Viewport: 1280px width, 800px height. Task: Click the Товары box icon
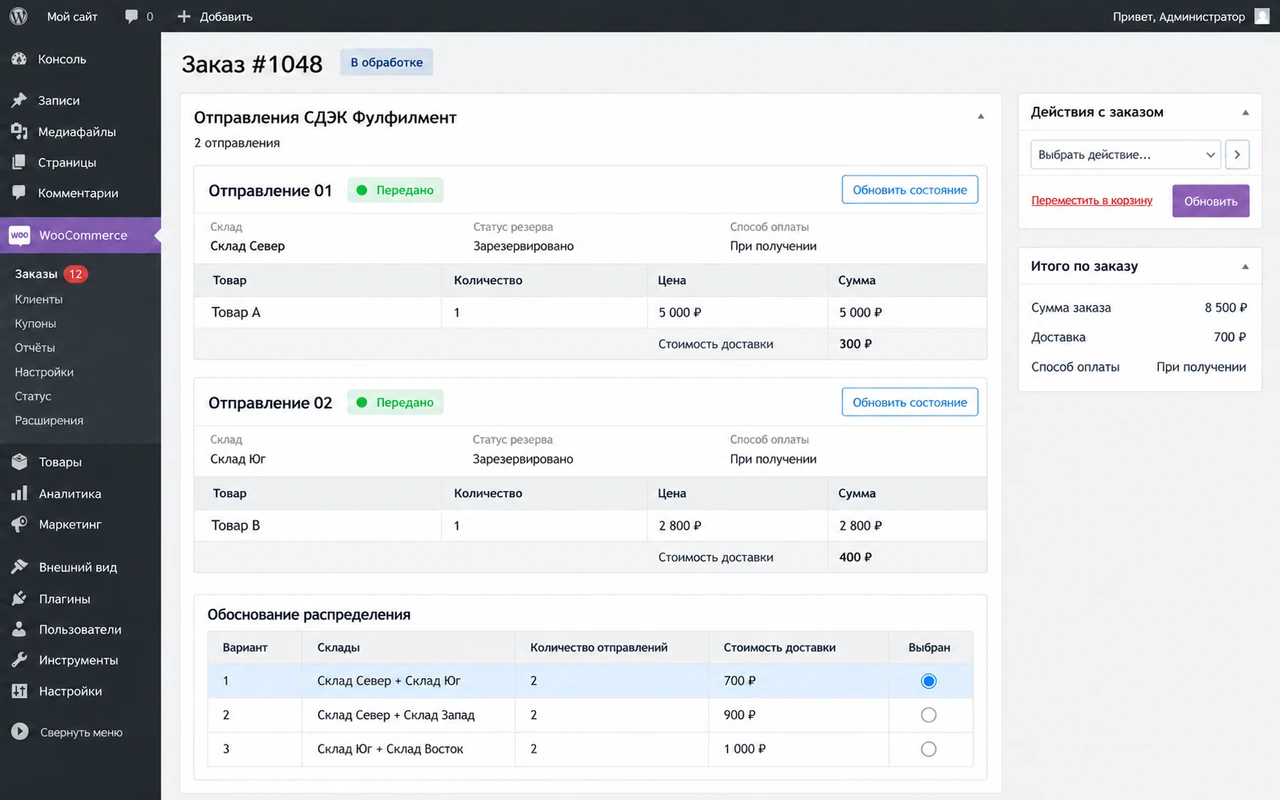tap(19, 462)
